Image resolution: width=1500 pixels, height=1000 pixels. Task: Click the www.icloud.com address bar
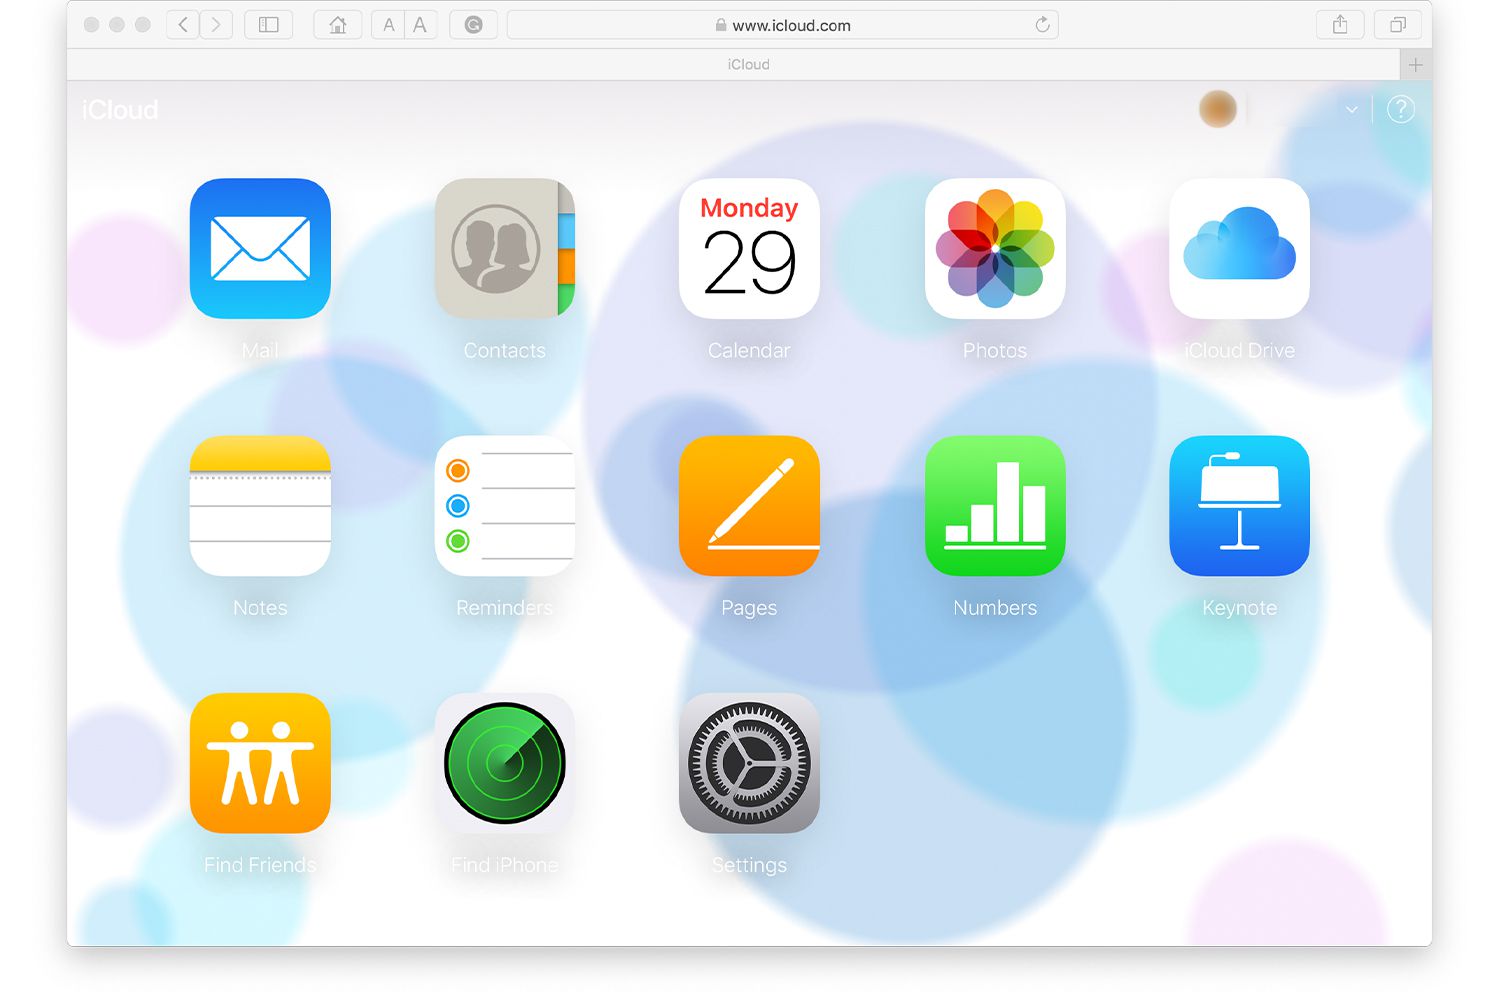pos(783,25)
